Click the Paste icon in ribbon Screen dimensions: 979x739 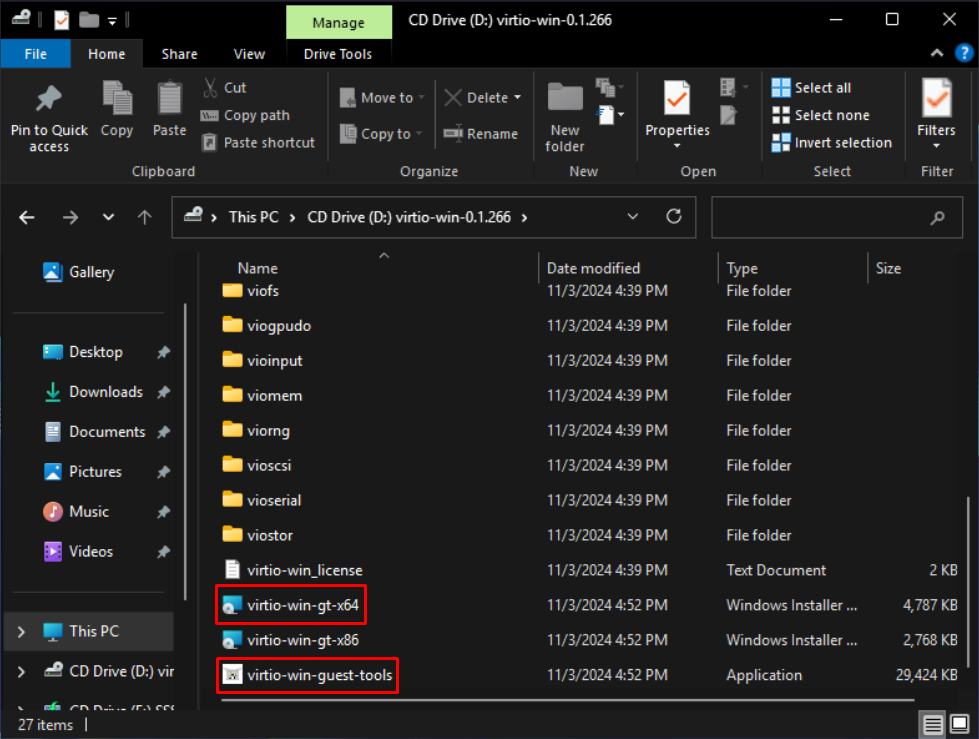pos(169,100)
